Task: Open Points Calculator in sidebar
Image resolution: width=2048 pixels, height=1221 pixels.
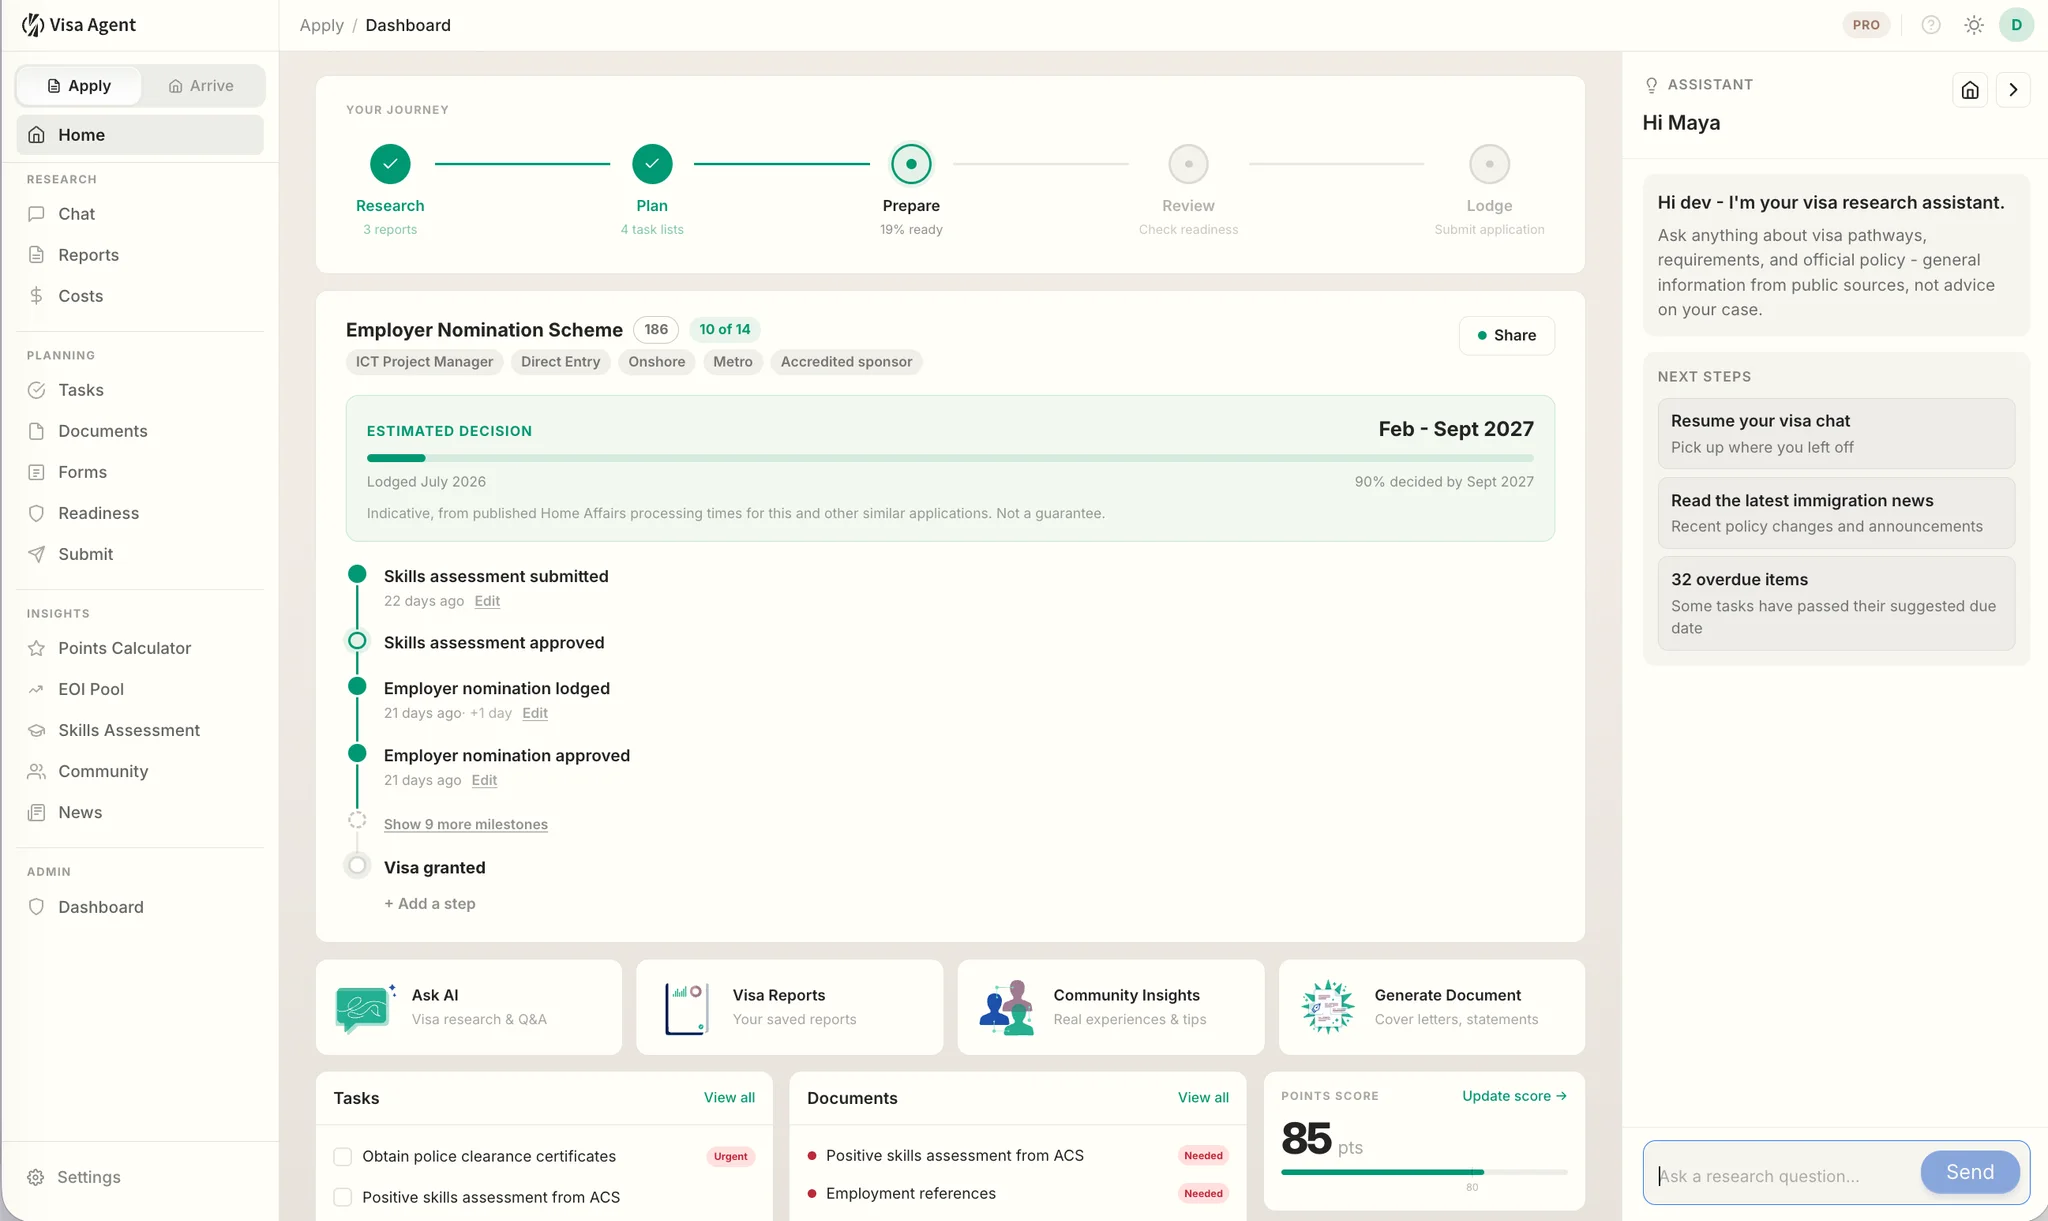Action: click(140, 648)
